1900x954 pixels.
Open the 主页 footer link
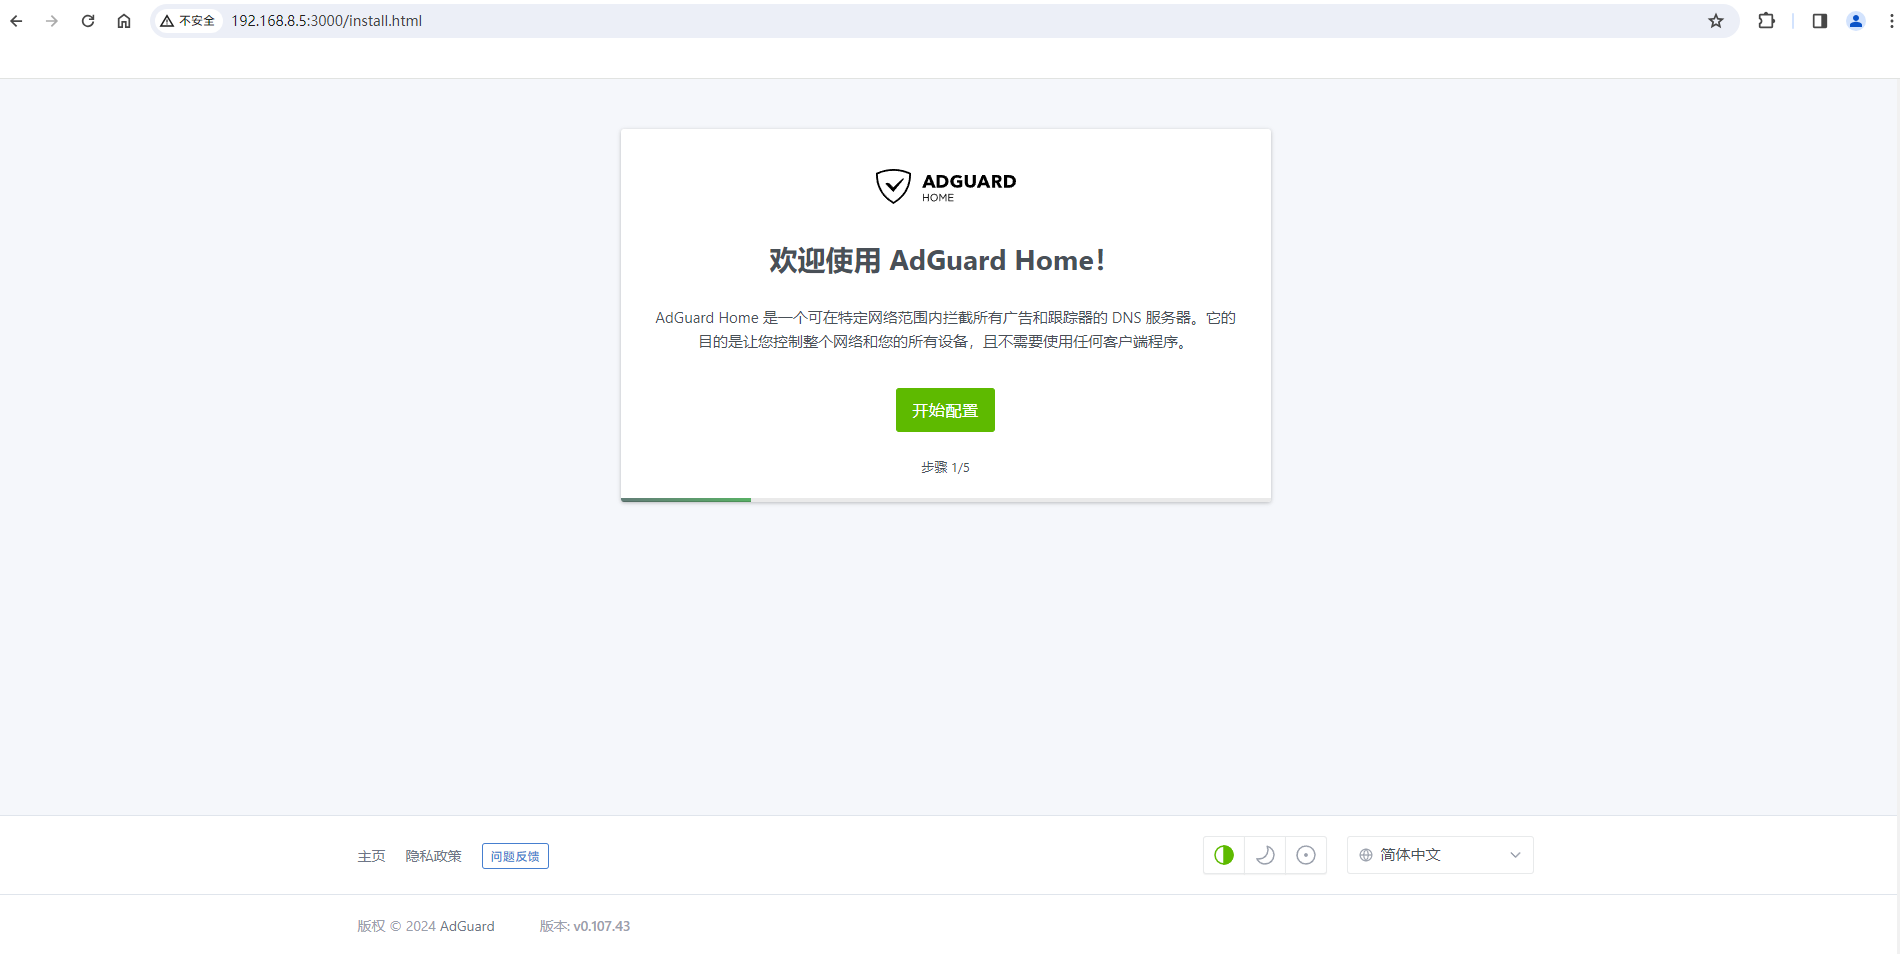pos(371,856)
